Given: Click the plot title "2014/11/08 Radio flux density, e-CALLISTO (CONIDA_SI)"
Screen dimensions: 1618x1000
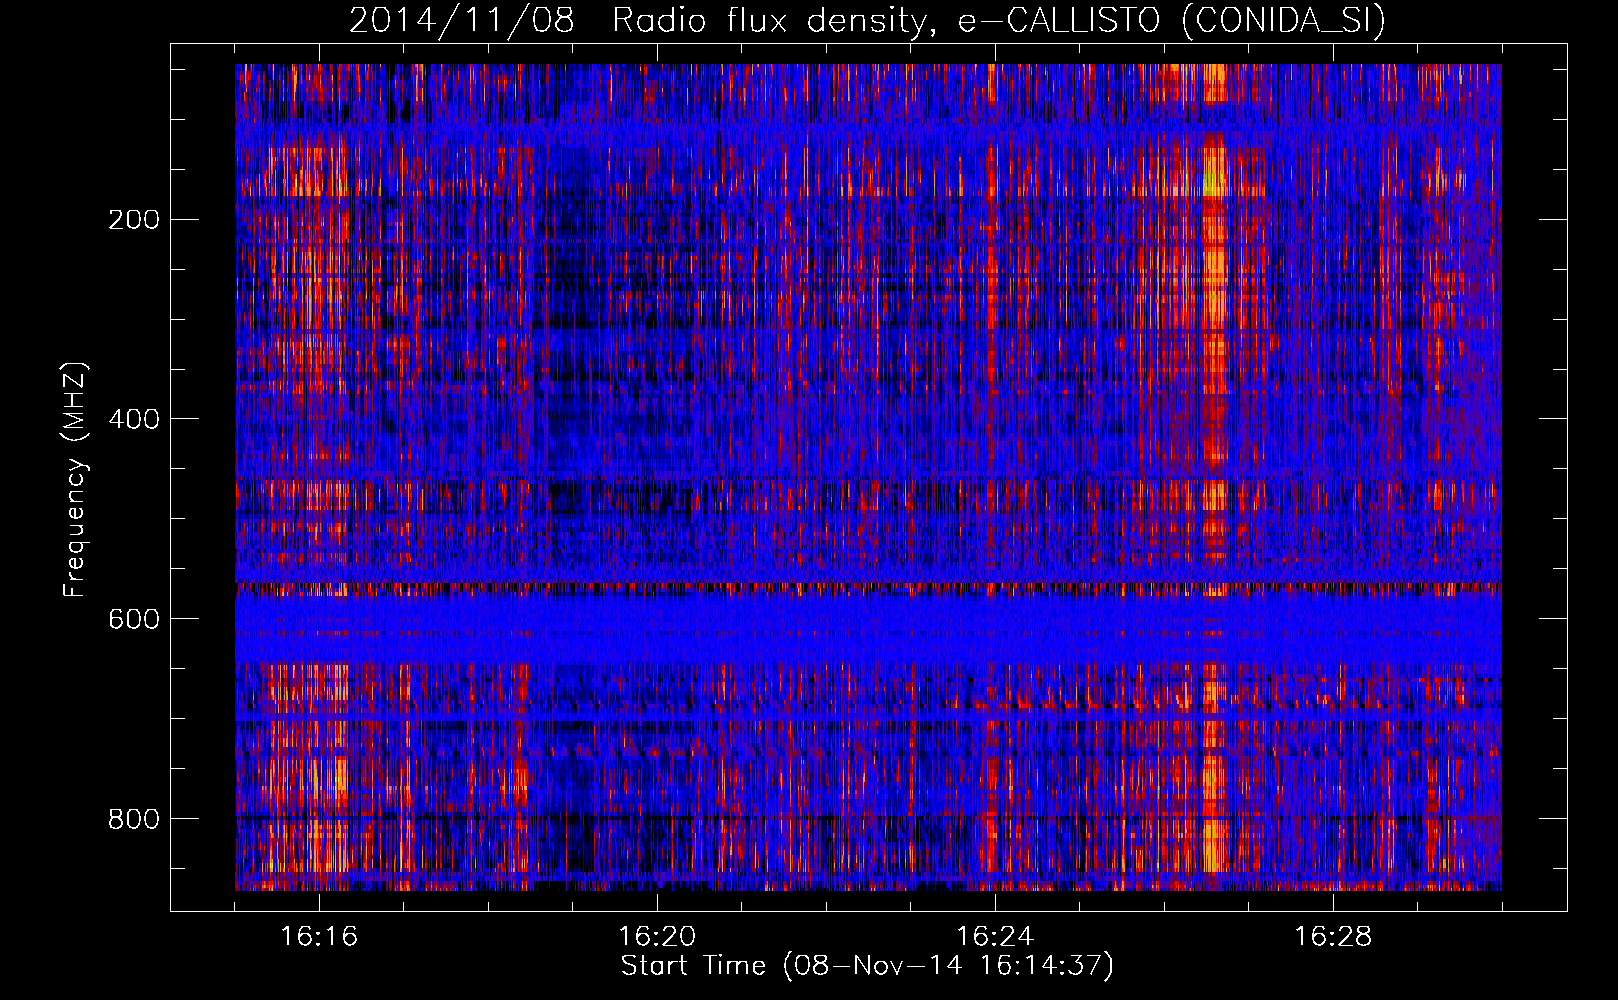Looking at the screenshot, I should (867, 20).
